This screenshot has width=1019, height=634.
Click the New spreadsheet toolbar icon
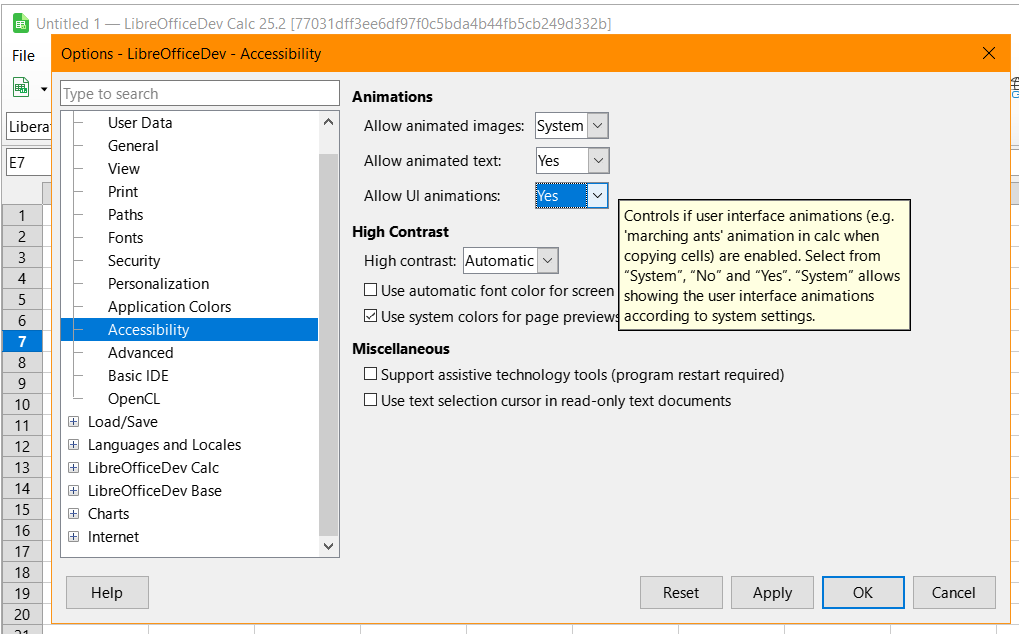pos(21,86)
